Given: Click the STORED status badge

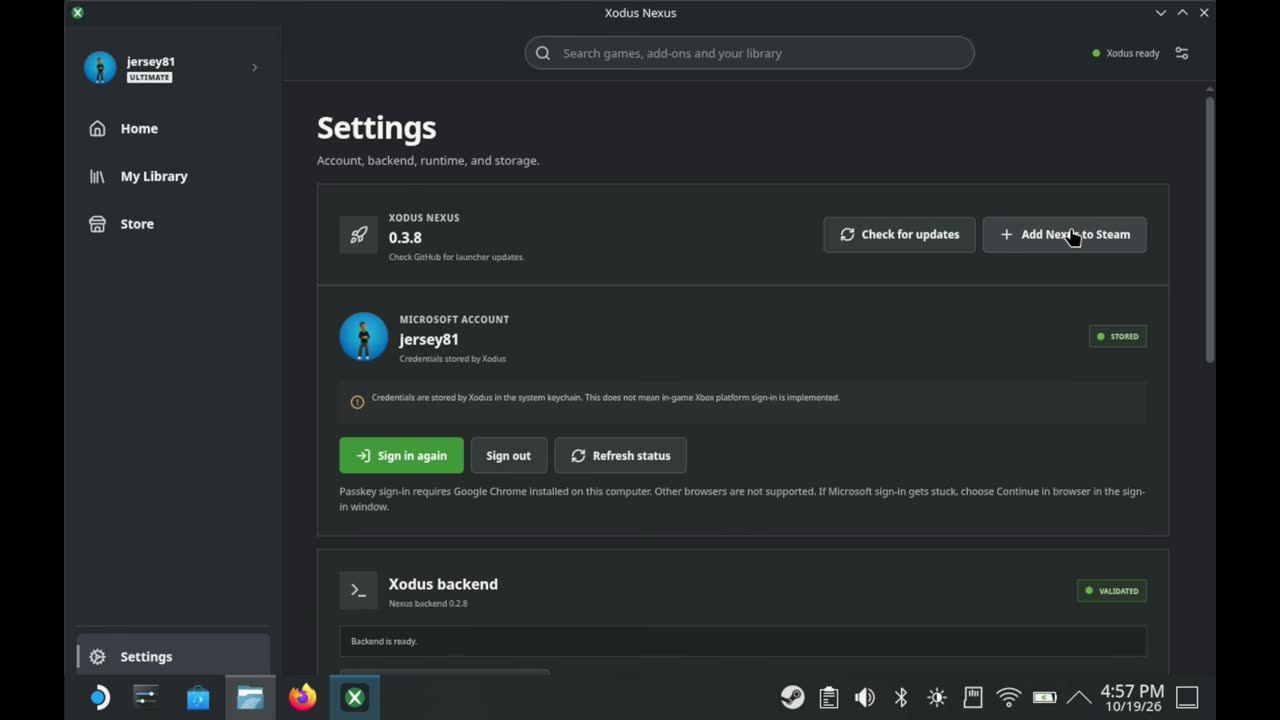Looking at the screenshot, I should pyautogui.click(x=1117, y=336).
